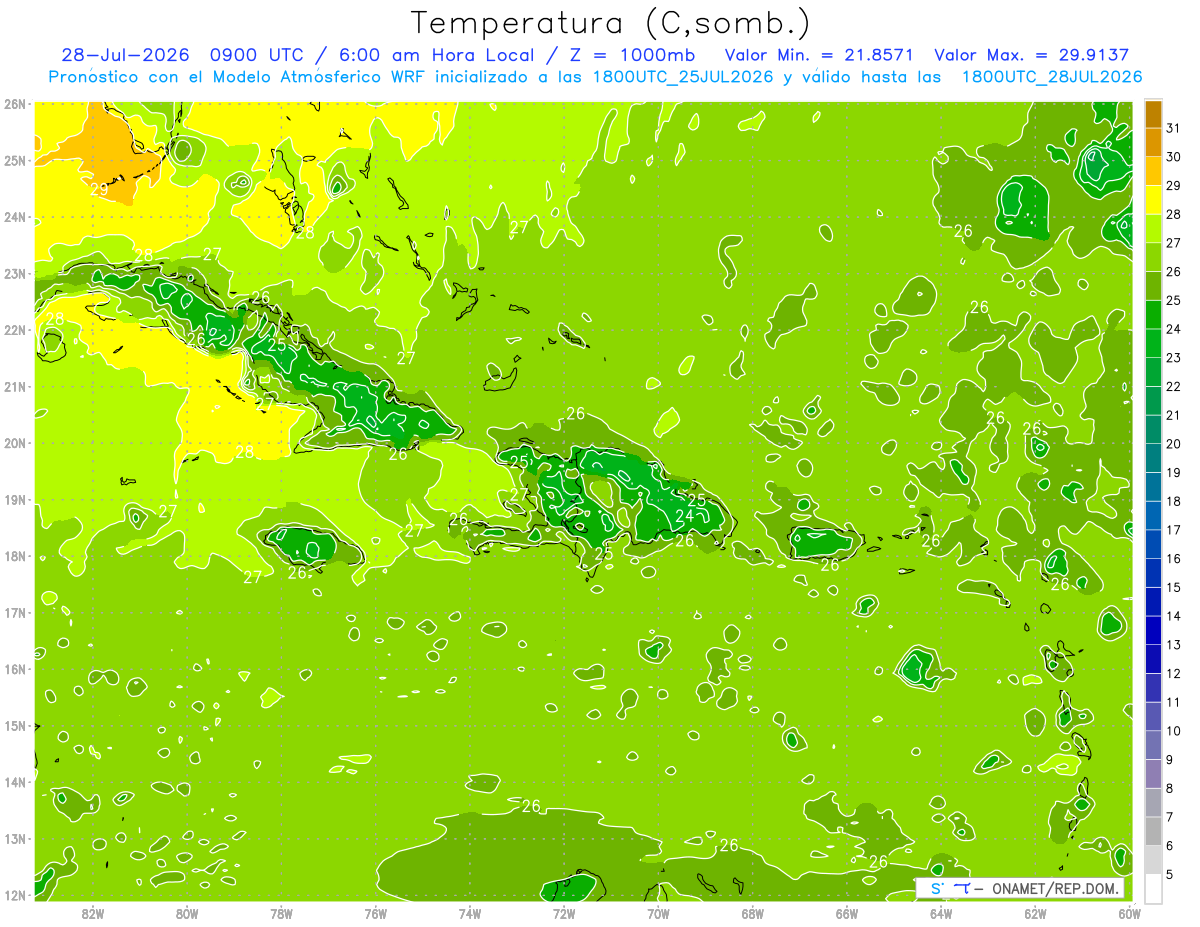
Task: Click the '25N' latitude axis label
Action: pos(14,161)
